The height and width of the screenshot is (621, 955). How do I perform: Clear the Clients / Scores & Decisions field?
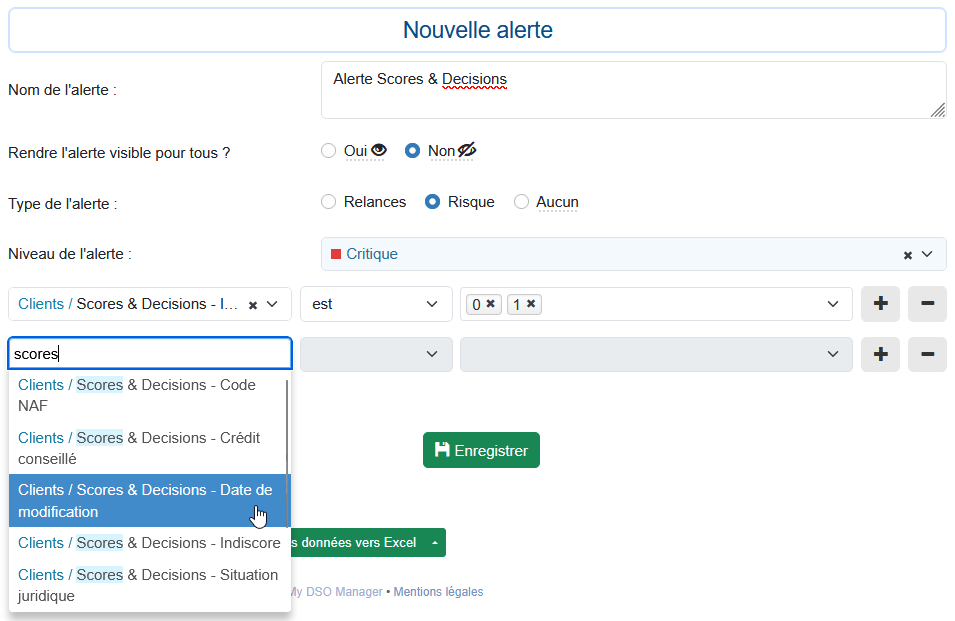[x=253, y=304]
